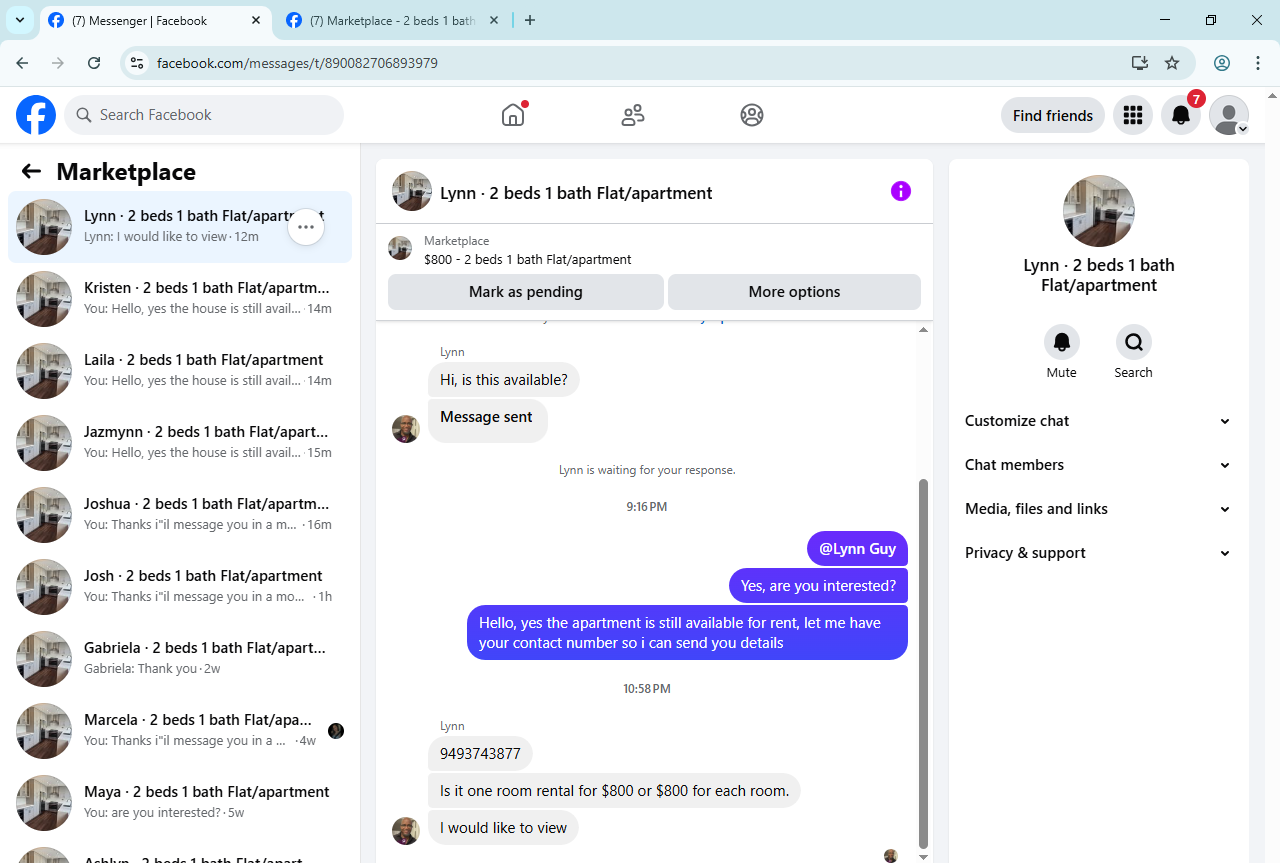Open the notifications bell with 7 badge

click(1181, 115)
